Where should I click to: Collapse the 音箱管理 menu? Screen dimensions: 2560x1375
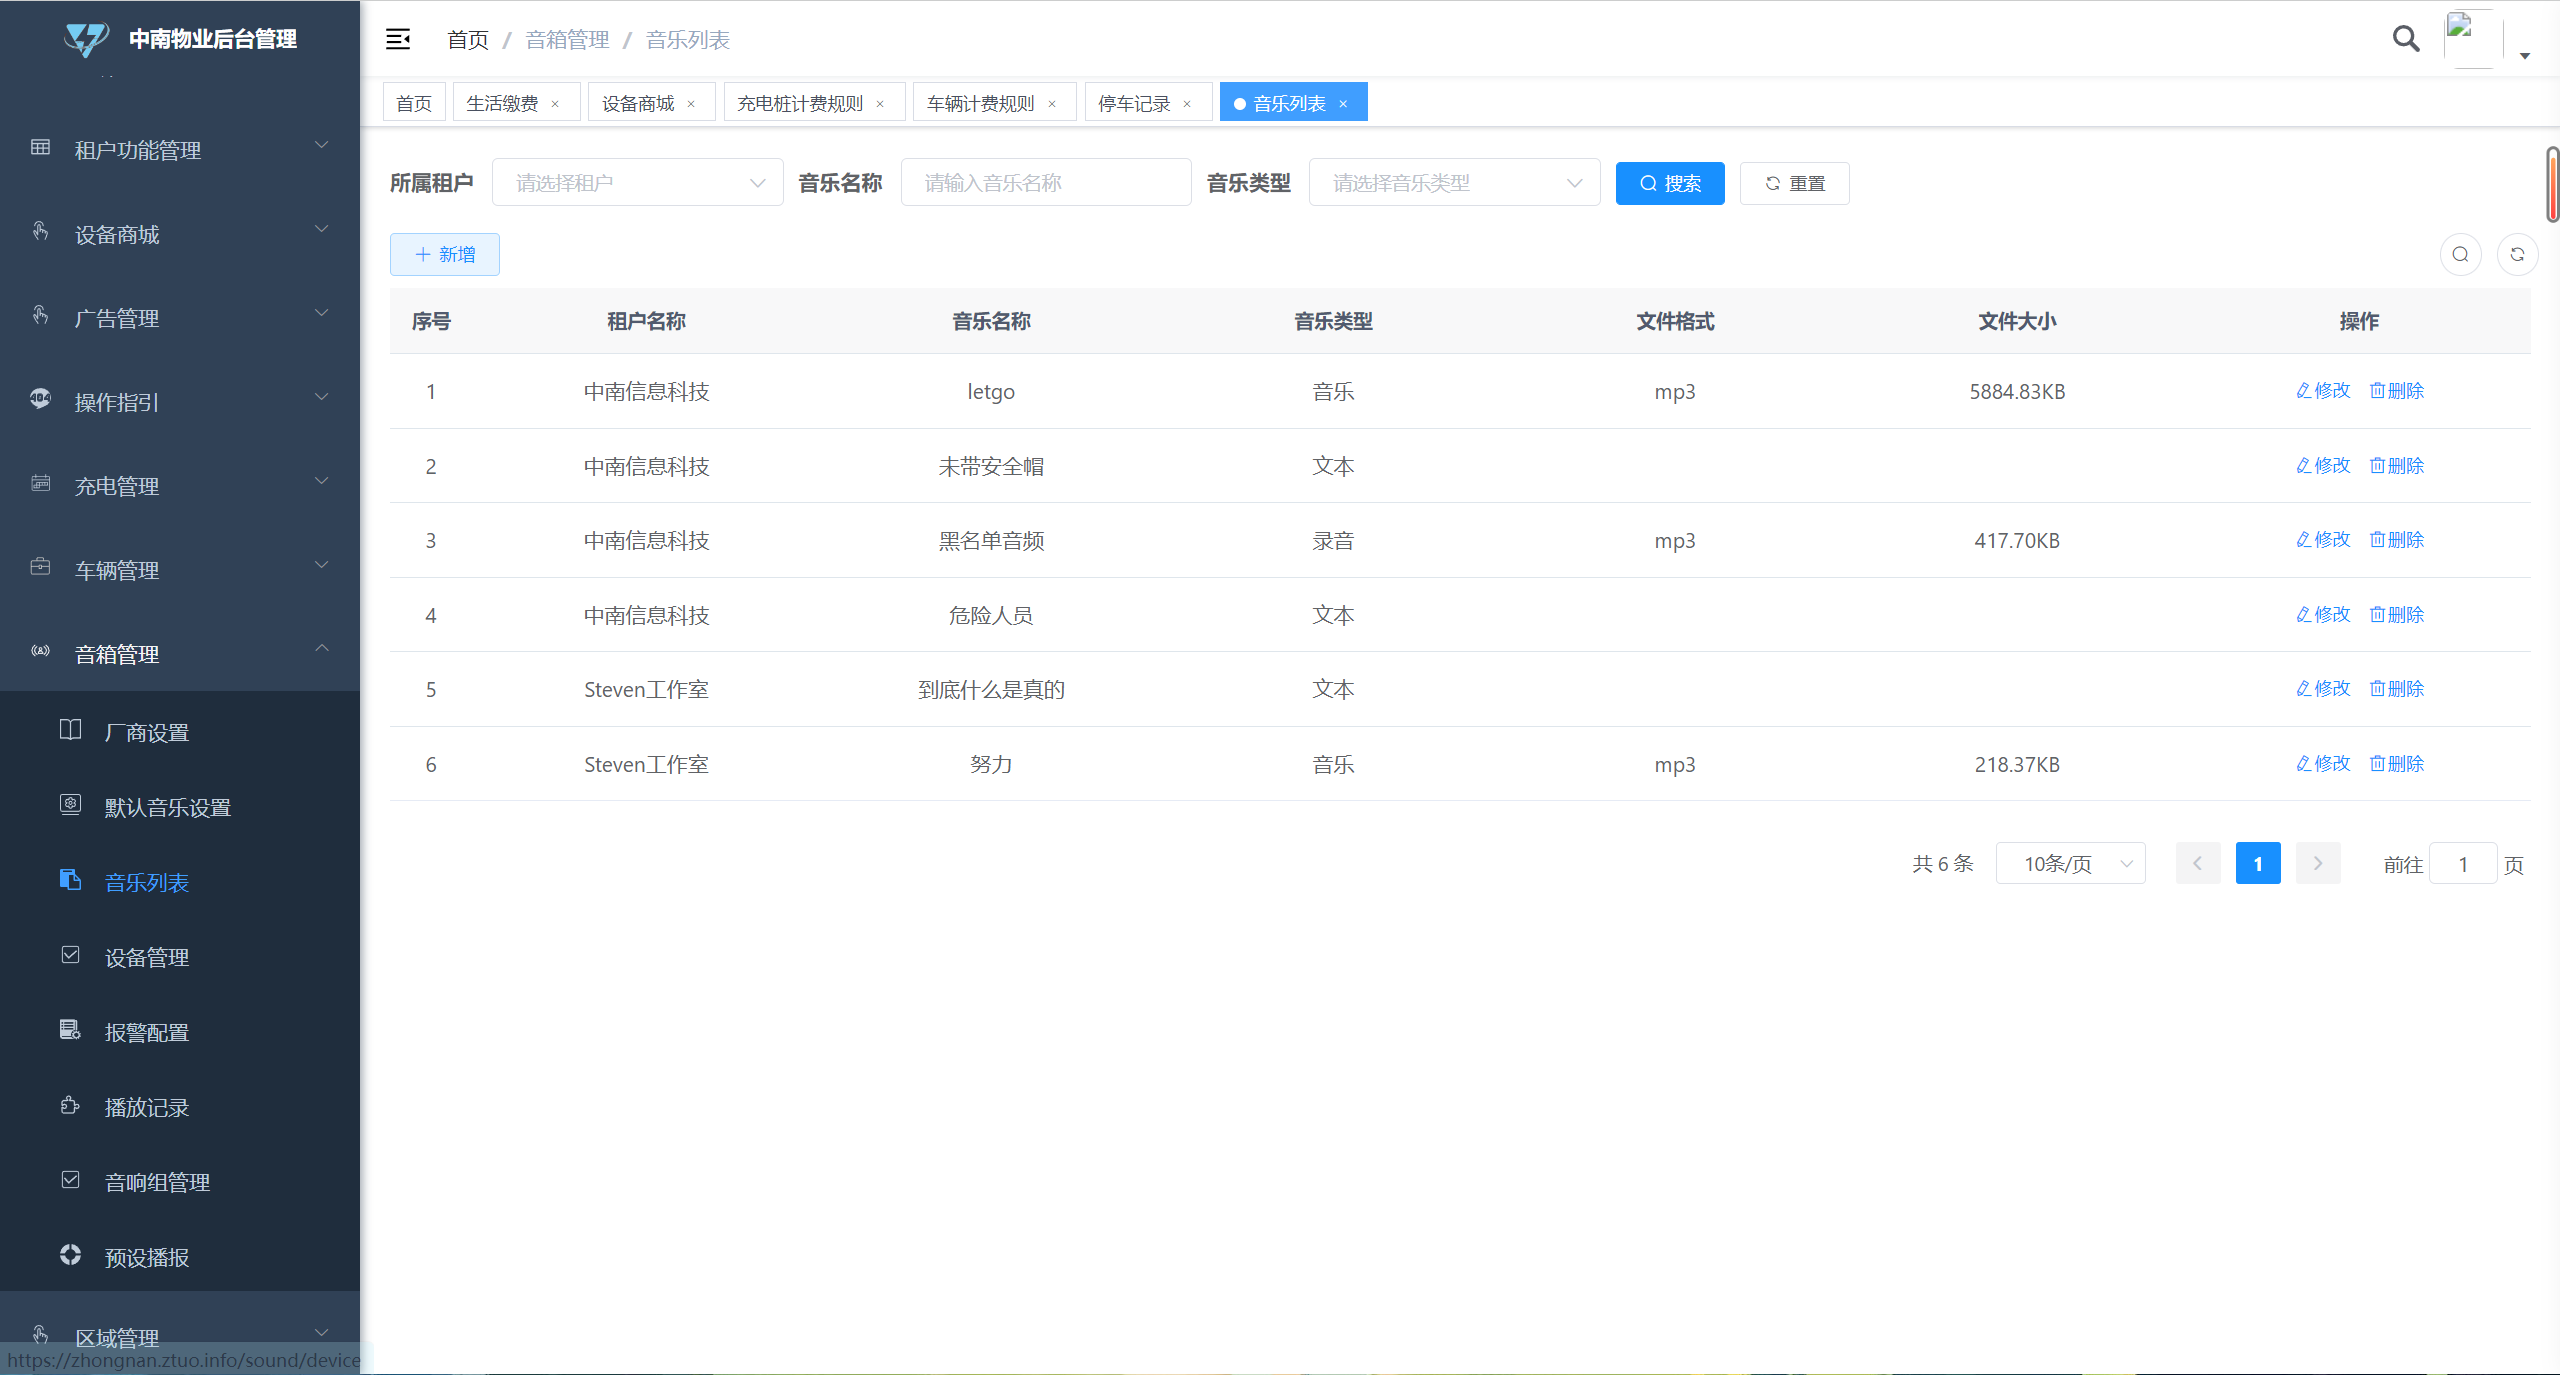point(180,653)
